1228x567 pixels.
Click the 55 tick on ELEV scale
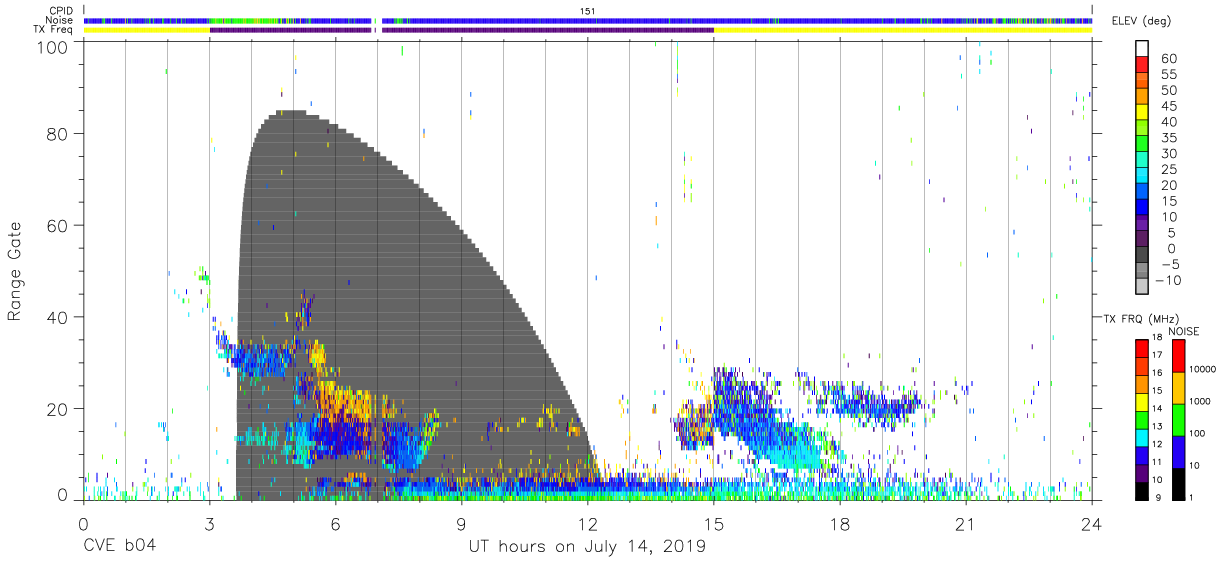coord(1168,75)
